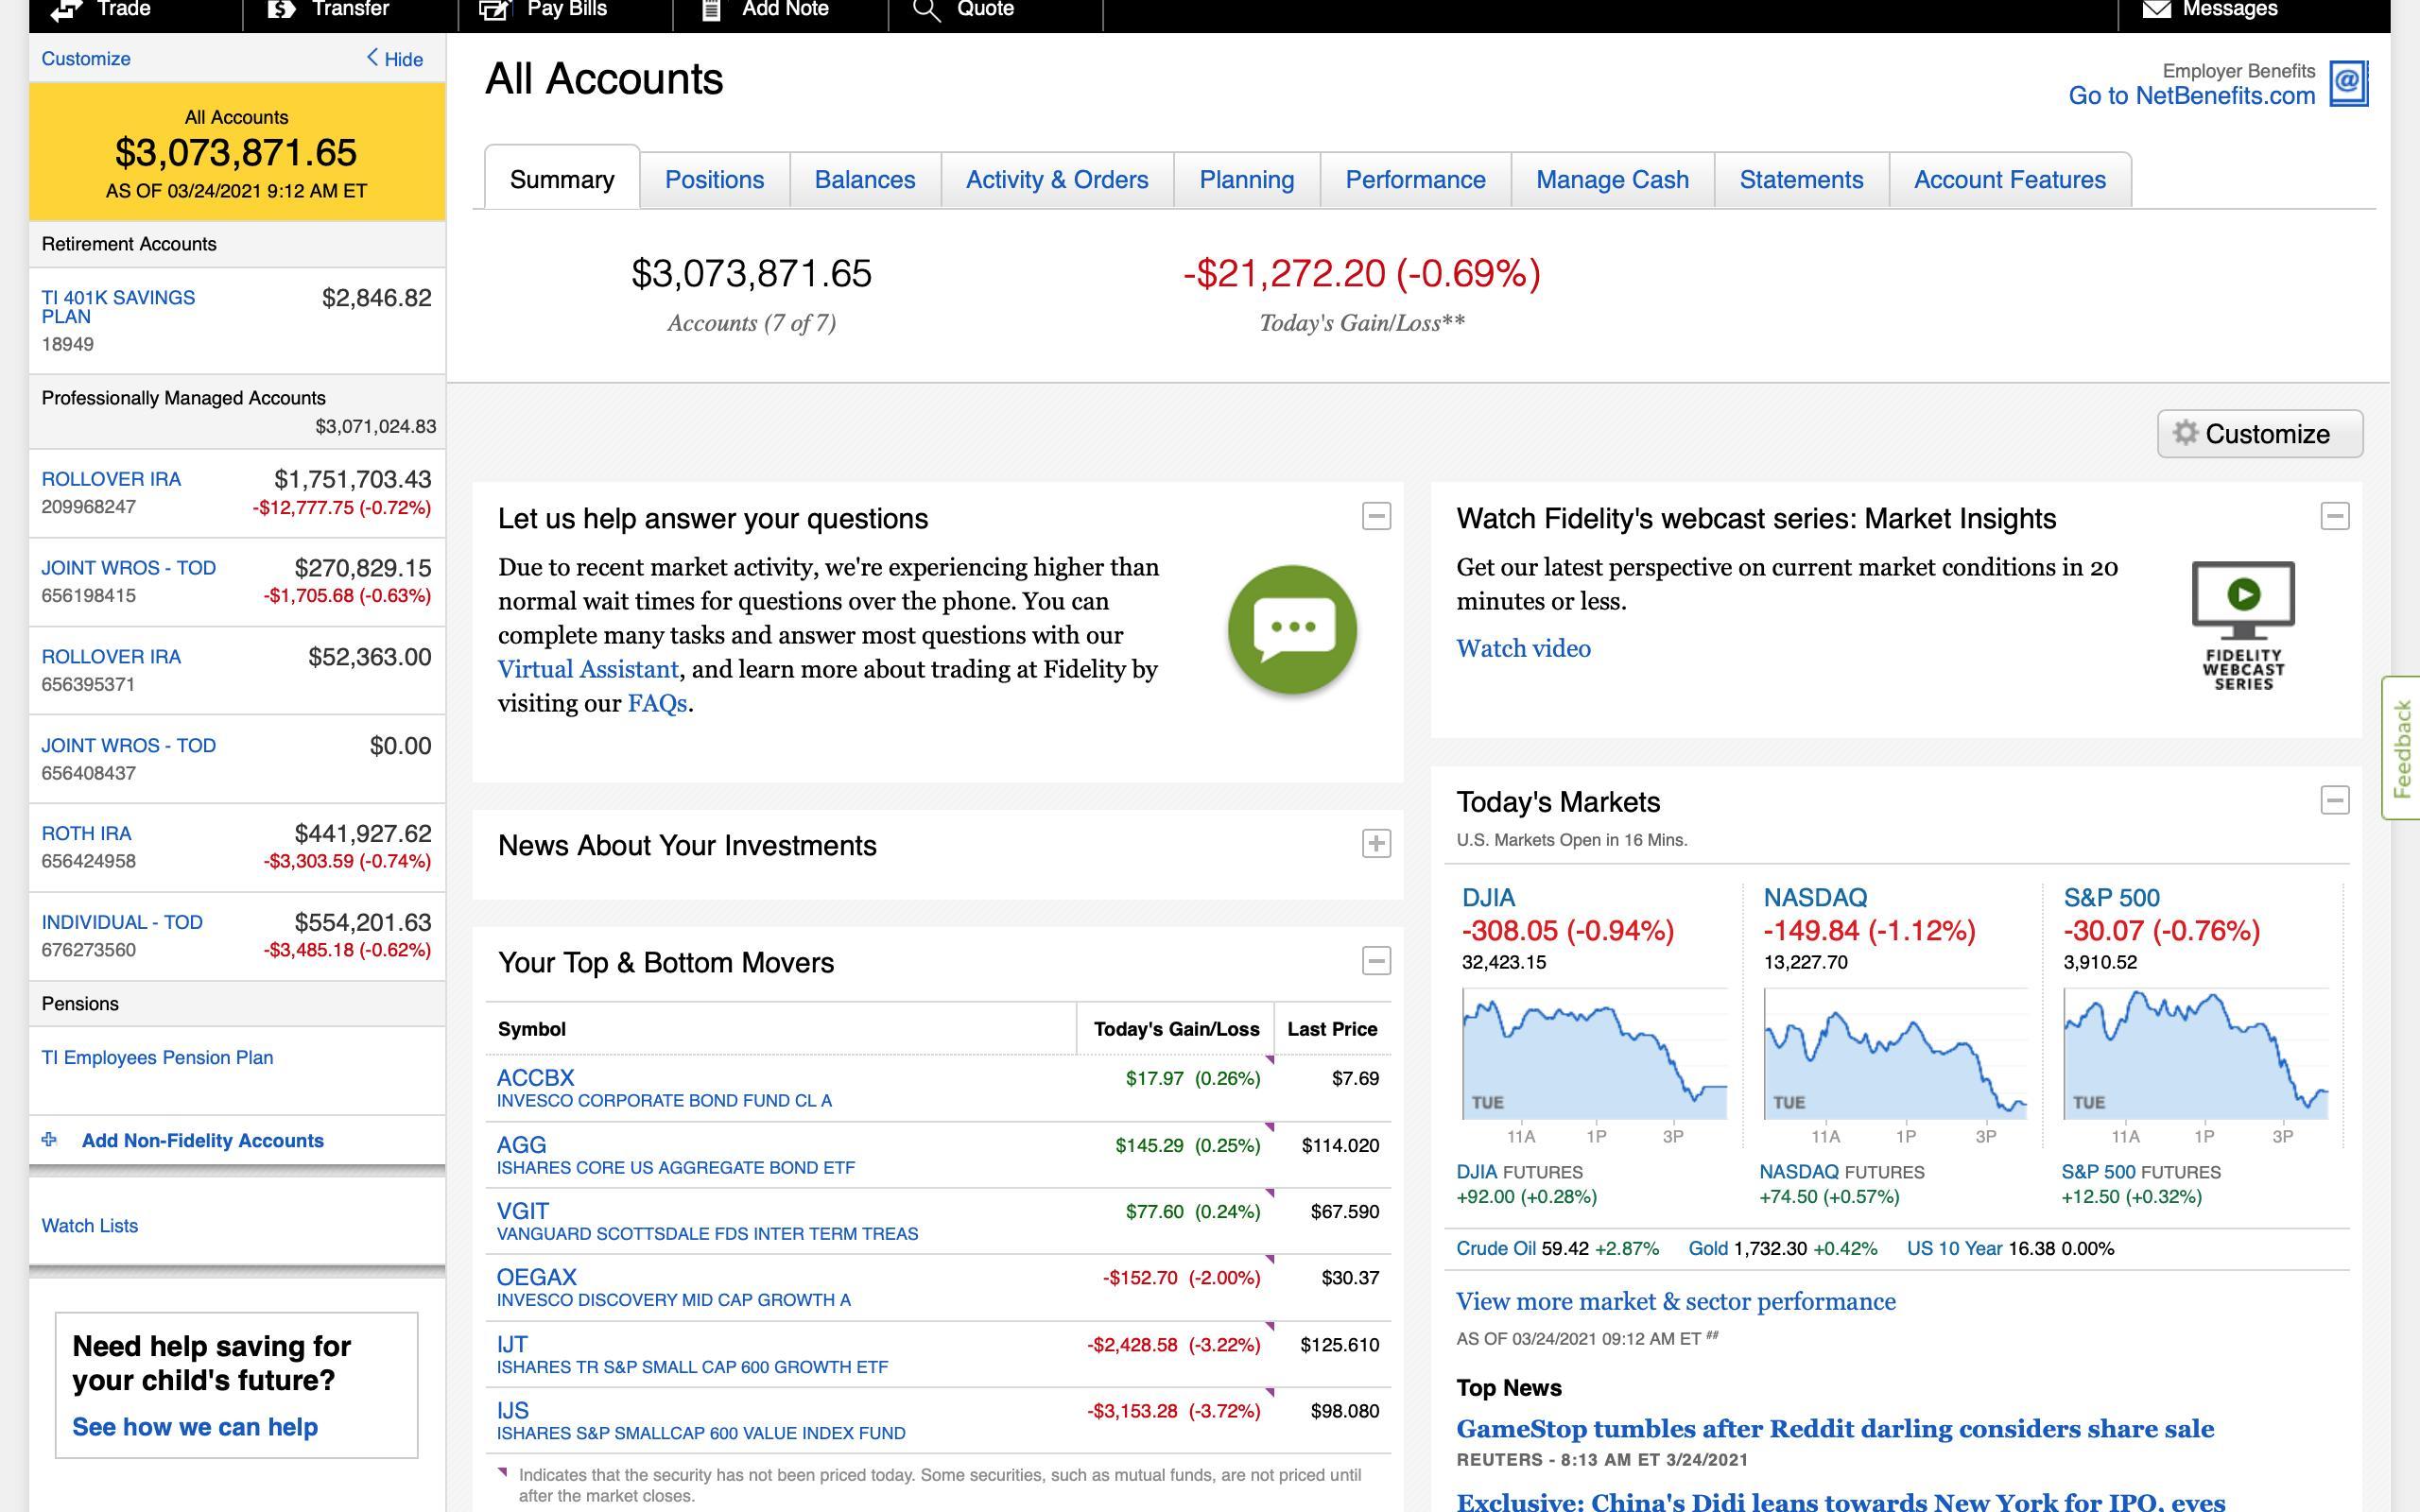Open Messages envelope in top bar
This screenshot has width=2420, height=1512.
pos(2156,10)
